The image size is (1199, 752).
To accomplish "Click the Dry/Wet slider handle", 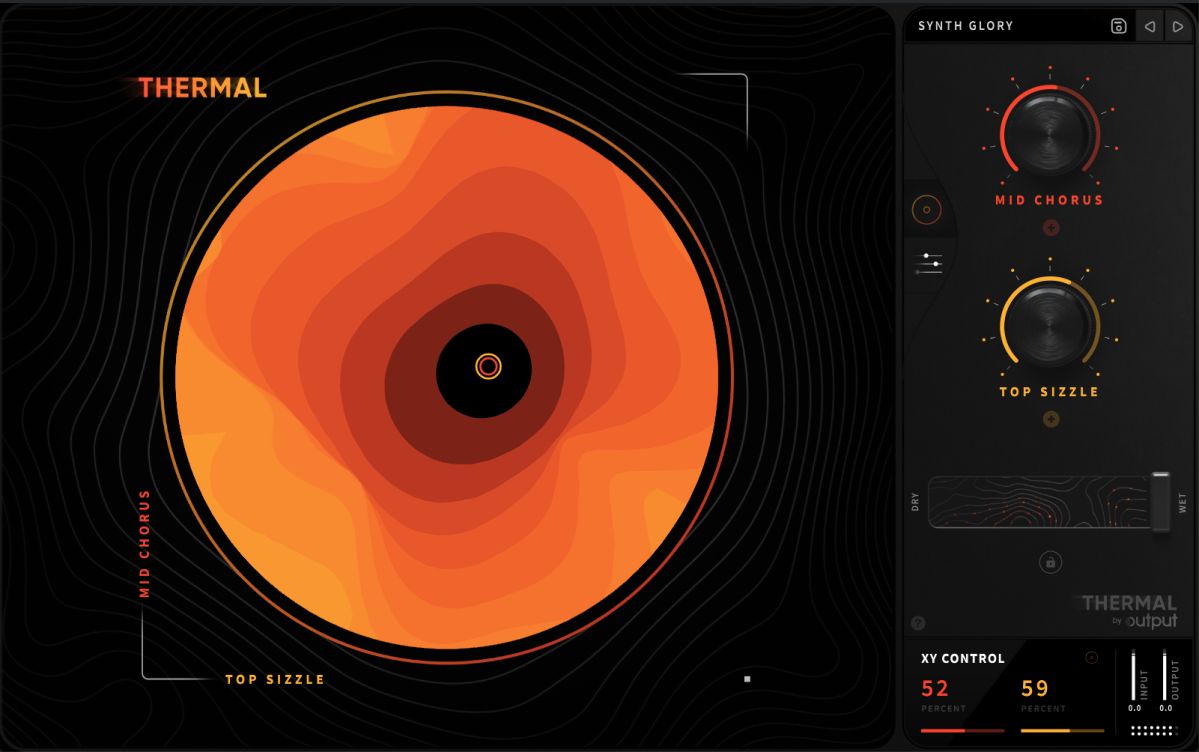I will pos(1160,502).
